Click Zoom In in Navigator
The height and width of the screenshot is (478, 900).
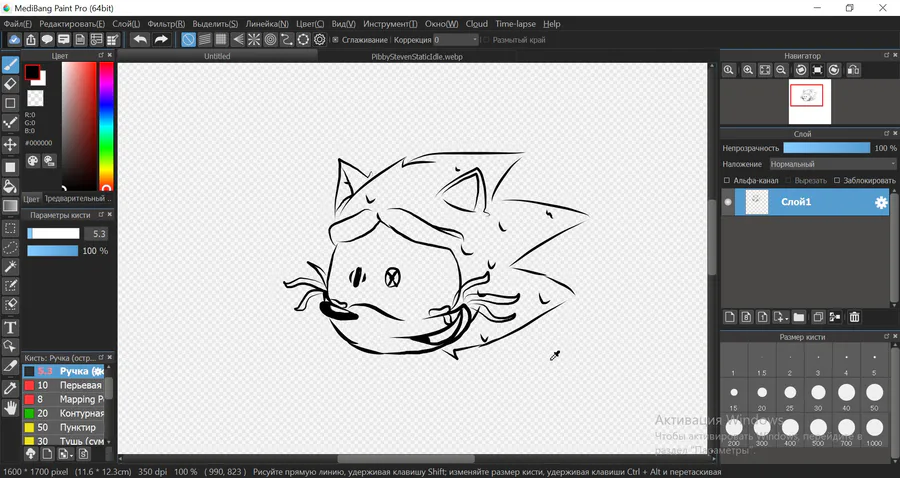click(748, 70)
